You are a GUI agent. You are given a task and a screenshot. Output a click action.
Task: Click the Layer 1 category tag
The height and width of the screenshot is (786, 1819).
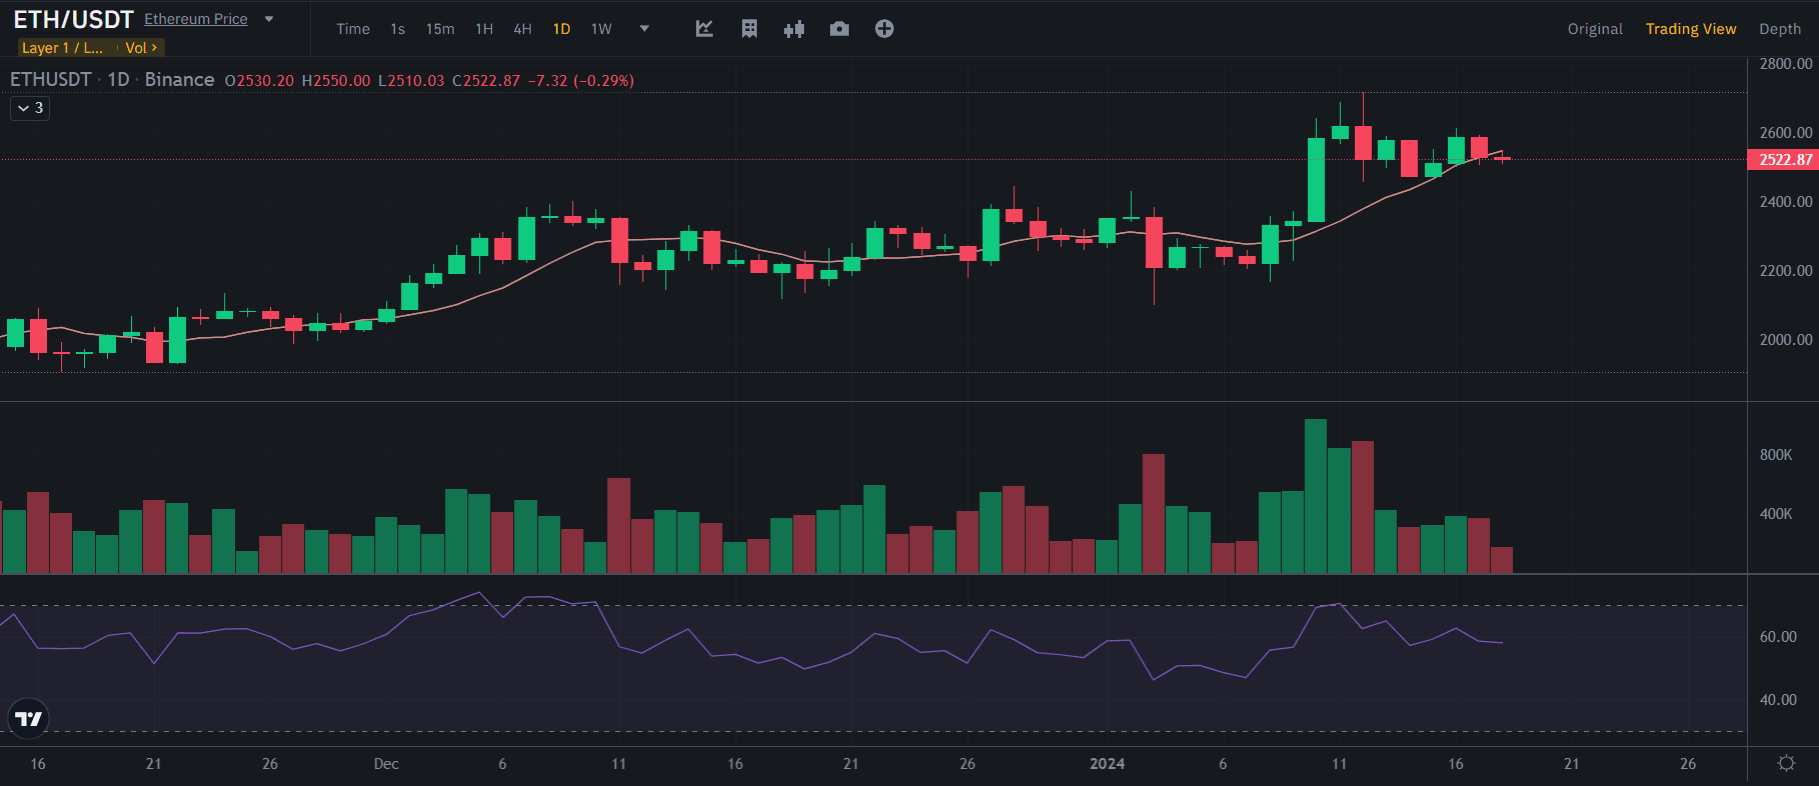[62, 48]
